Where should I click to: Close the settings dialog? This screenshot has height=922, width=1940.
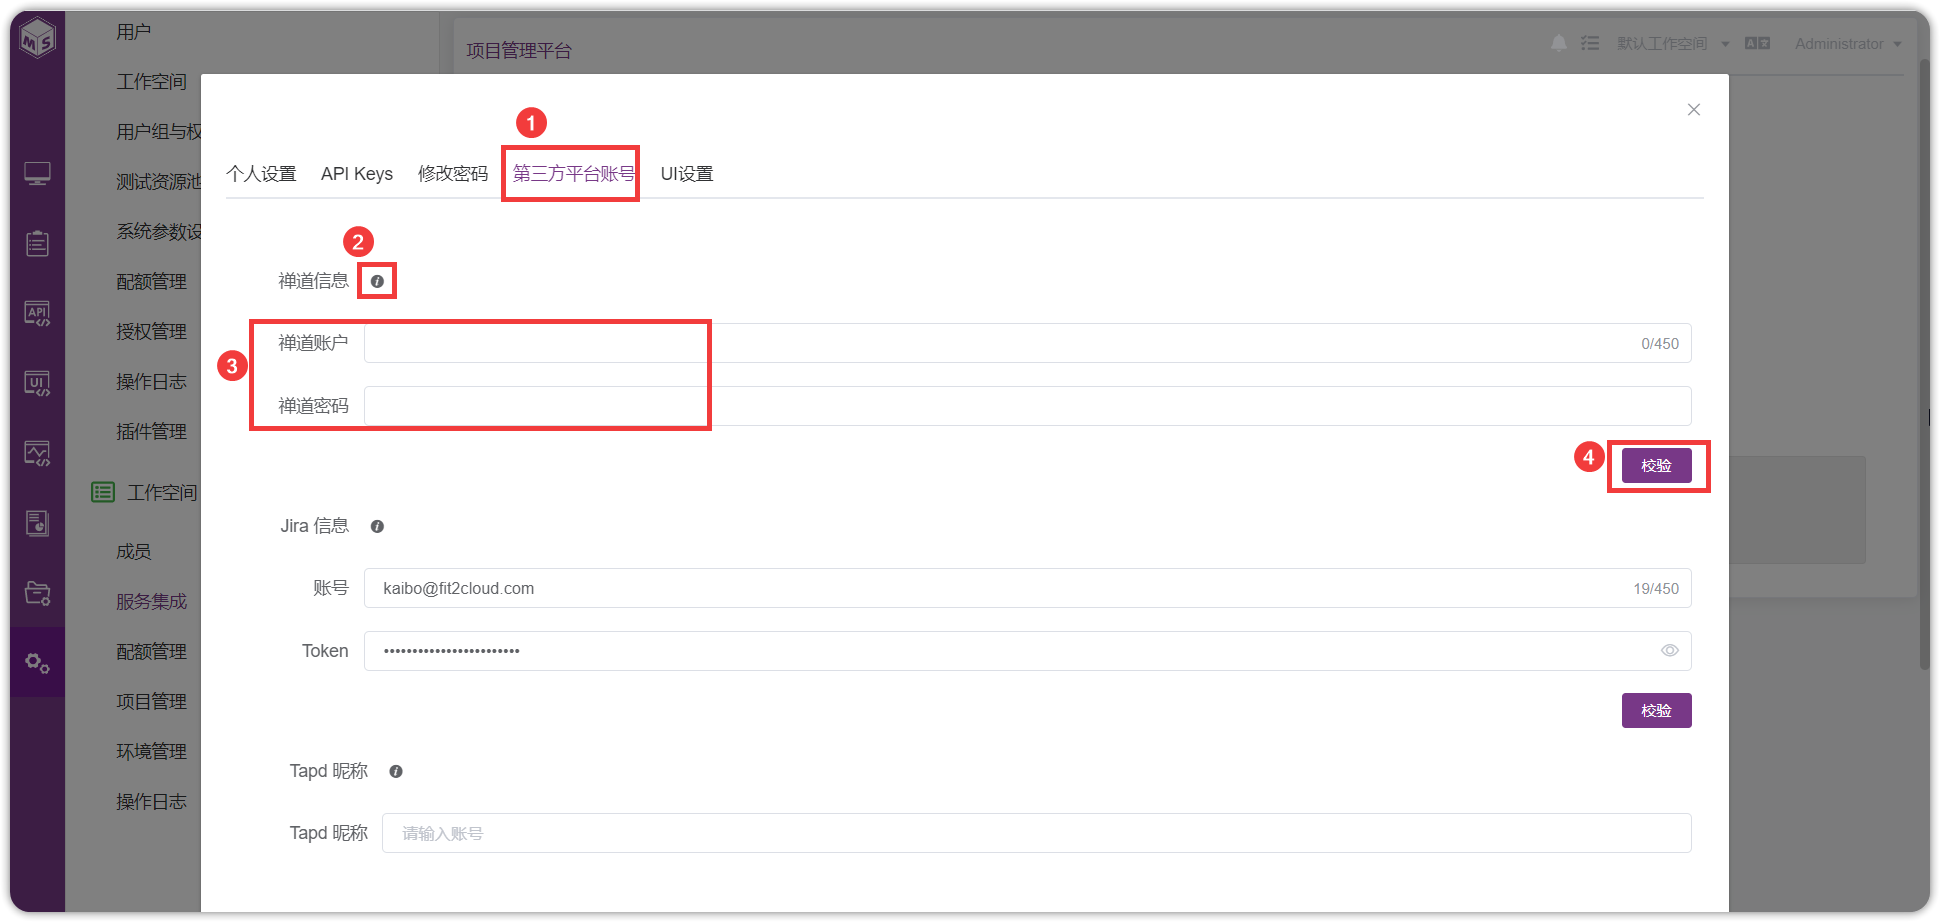pos(1693,110)
